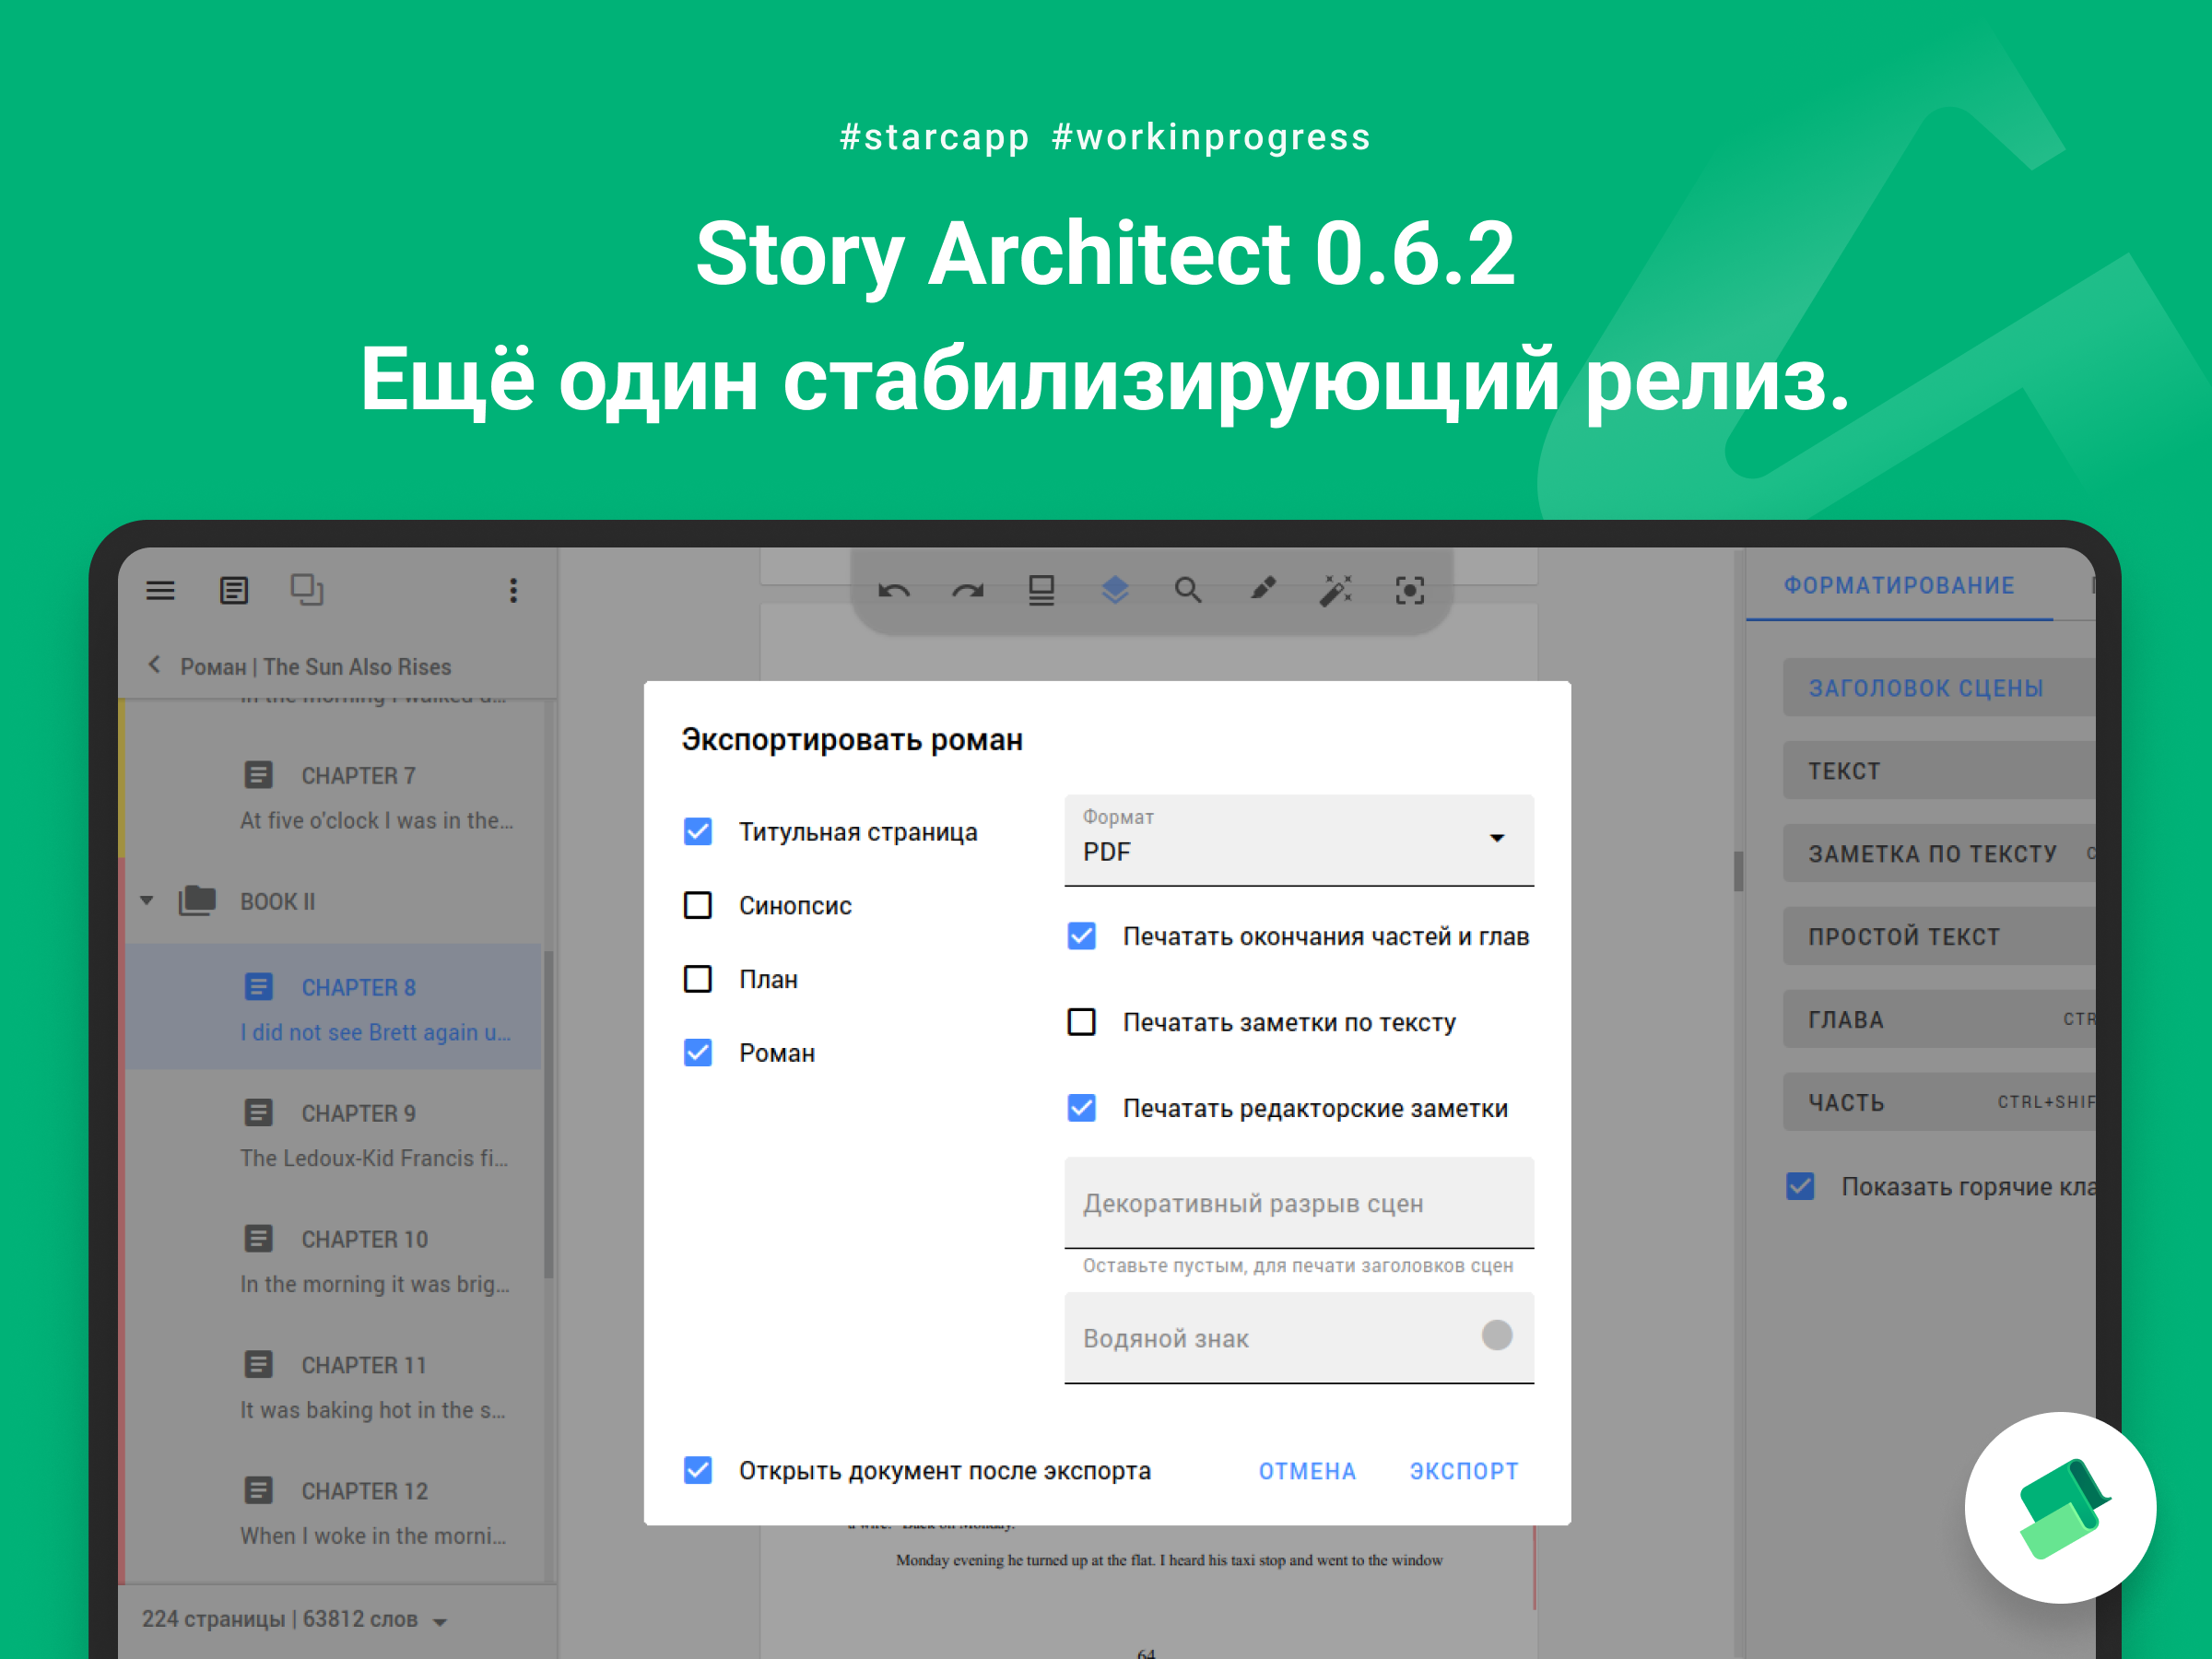This screenshot has height=1659, width=2212.
Task: Apply the ЗАМЕТКА ПО ТЕКСТУ style
Action: [x=1939, y=854]
